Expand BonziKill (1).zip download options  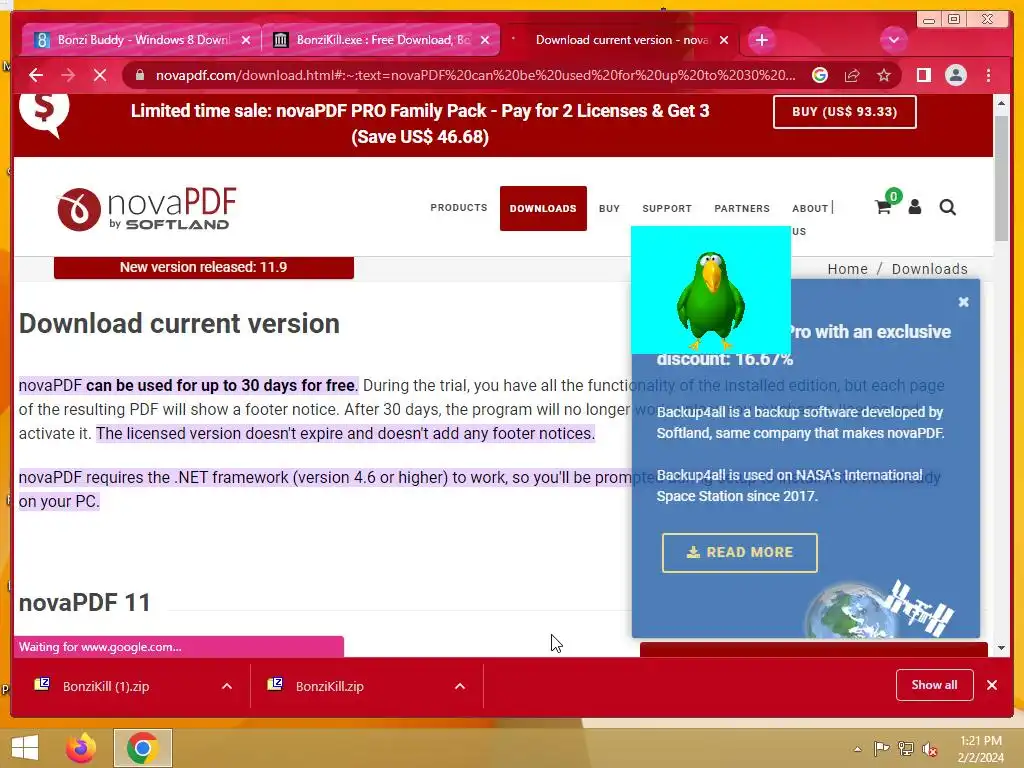(x=227, y=686)
